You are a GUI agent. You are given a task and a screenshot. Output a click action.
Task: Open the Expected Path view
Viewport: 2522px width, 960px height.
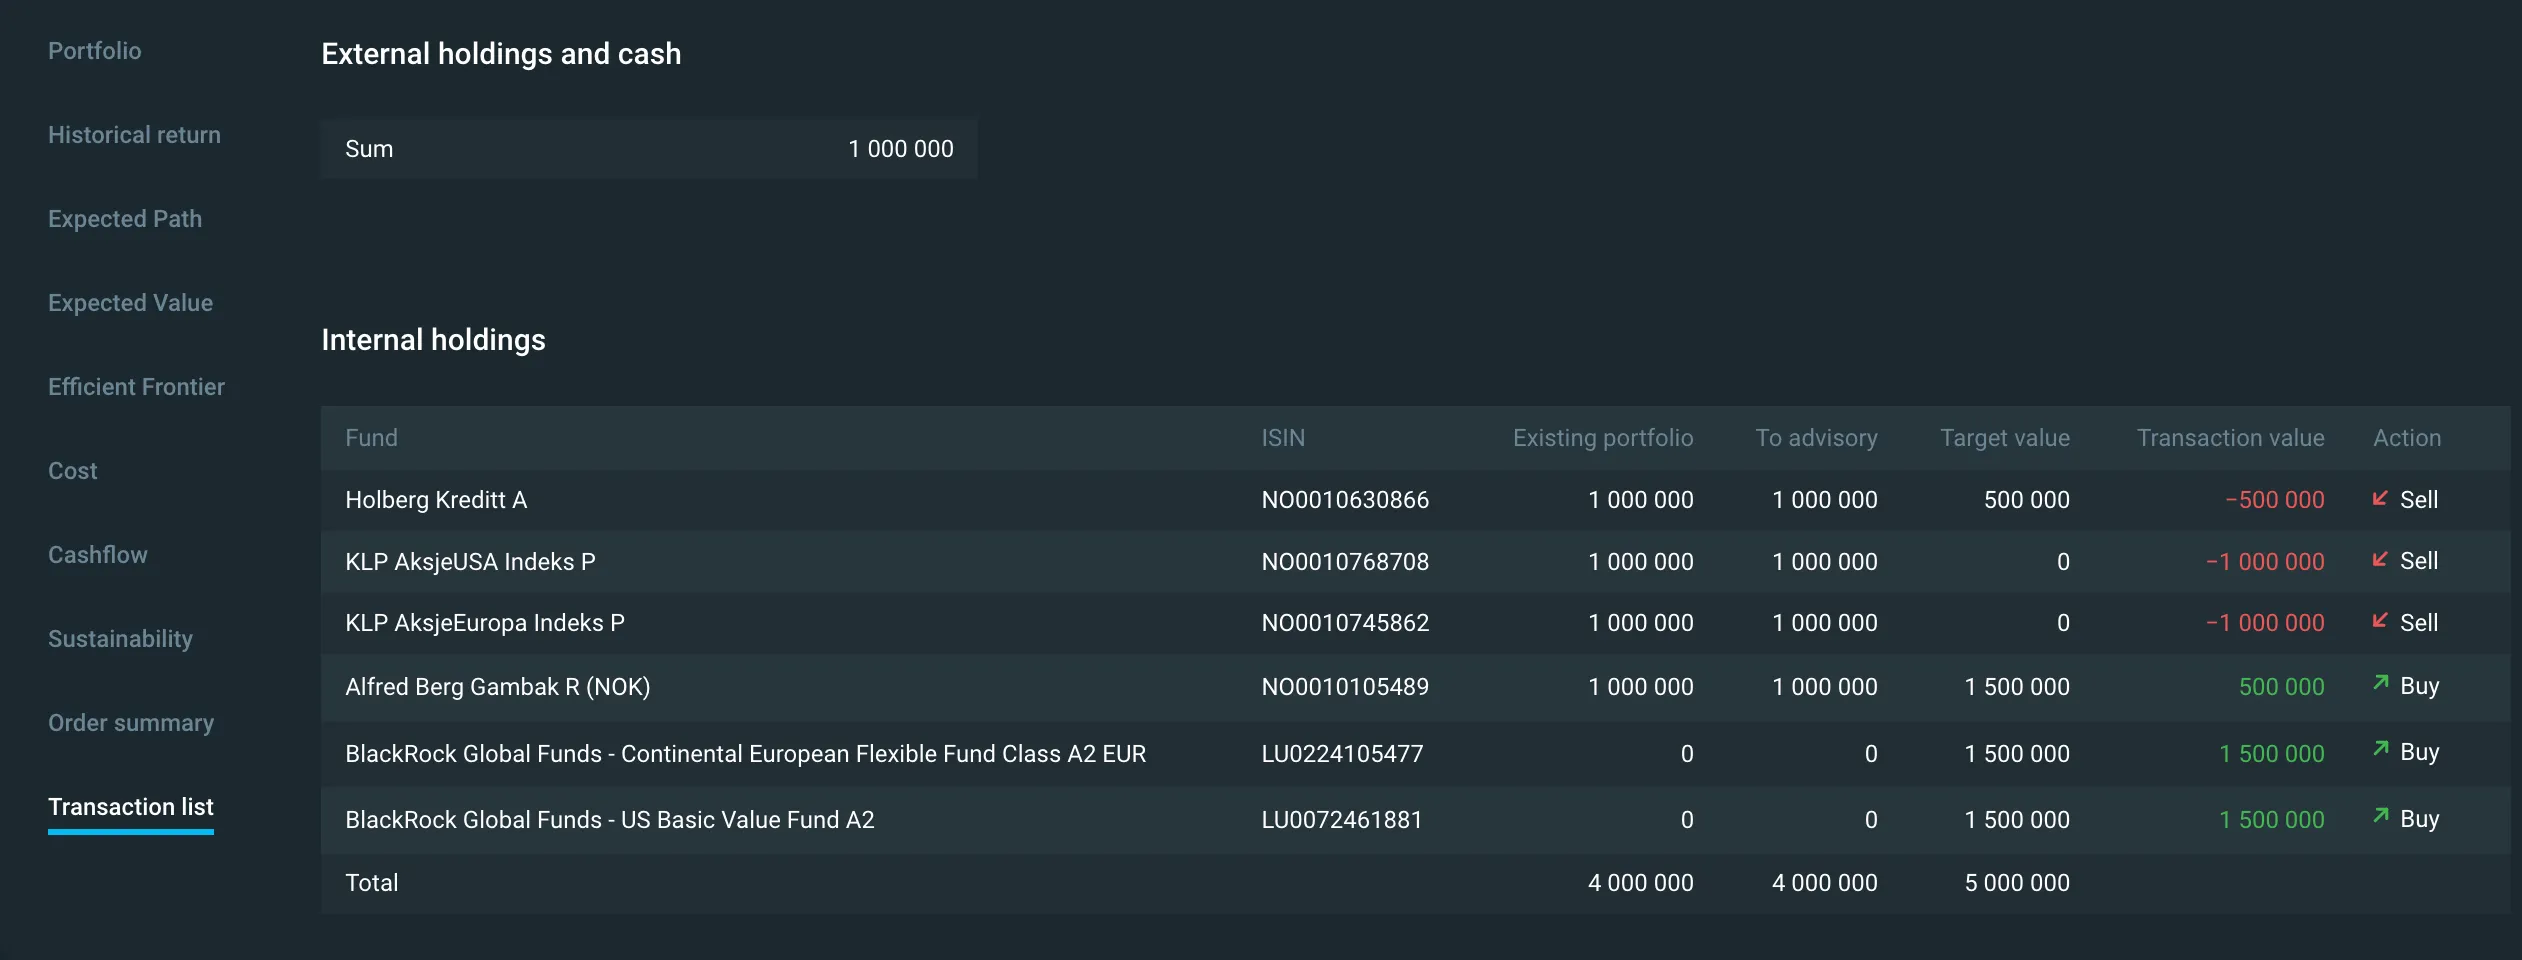tap(125, 219)
